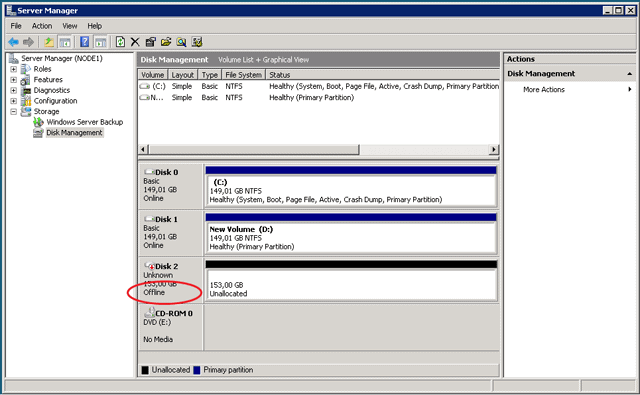The image size is (640, 395).
Task: Toggle Show/Hide Console Tree toolbar icon
Action: 64,42
